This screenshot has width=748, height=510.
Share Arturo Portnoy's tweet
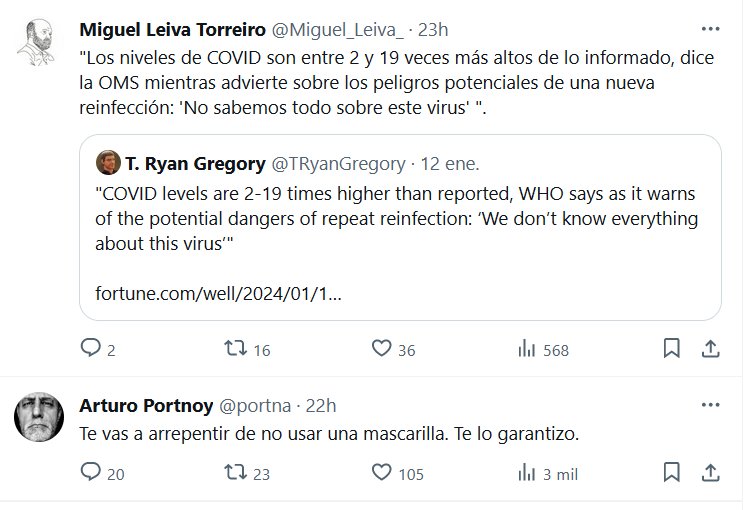pos(709,473)
